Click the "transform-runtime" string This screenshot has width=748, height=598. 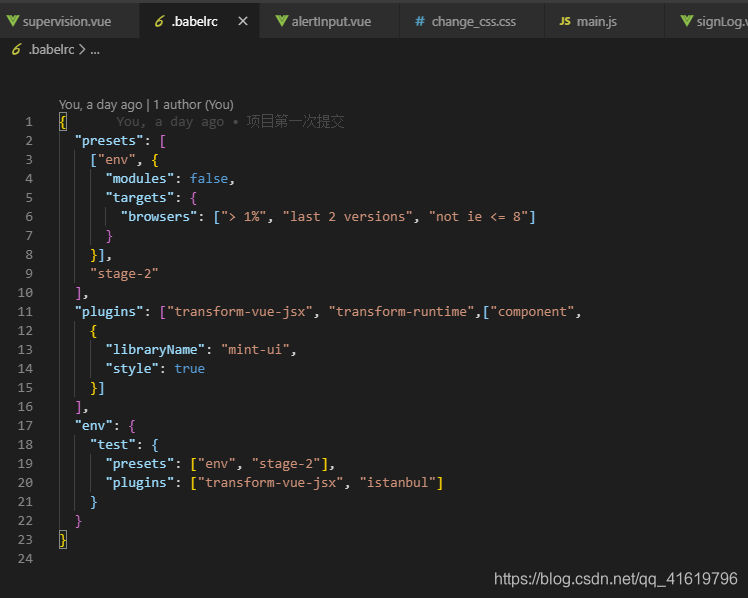(401, 312)
